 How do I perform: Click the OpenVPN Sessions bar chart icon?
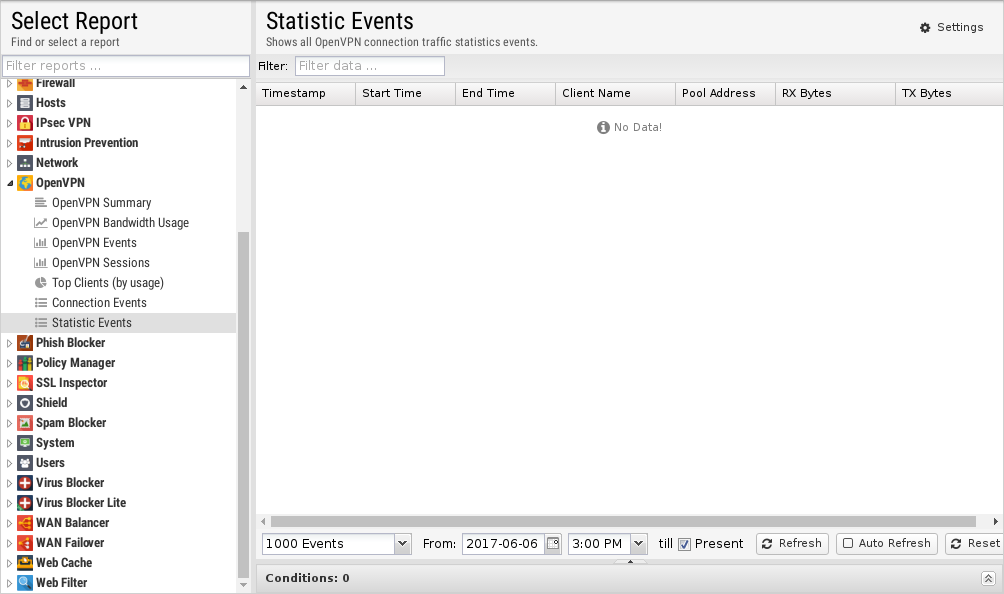(x=41, y=262)
